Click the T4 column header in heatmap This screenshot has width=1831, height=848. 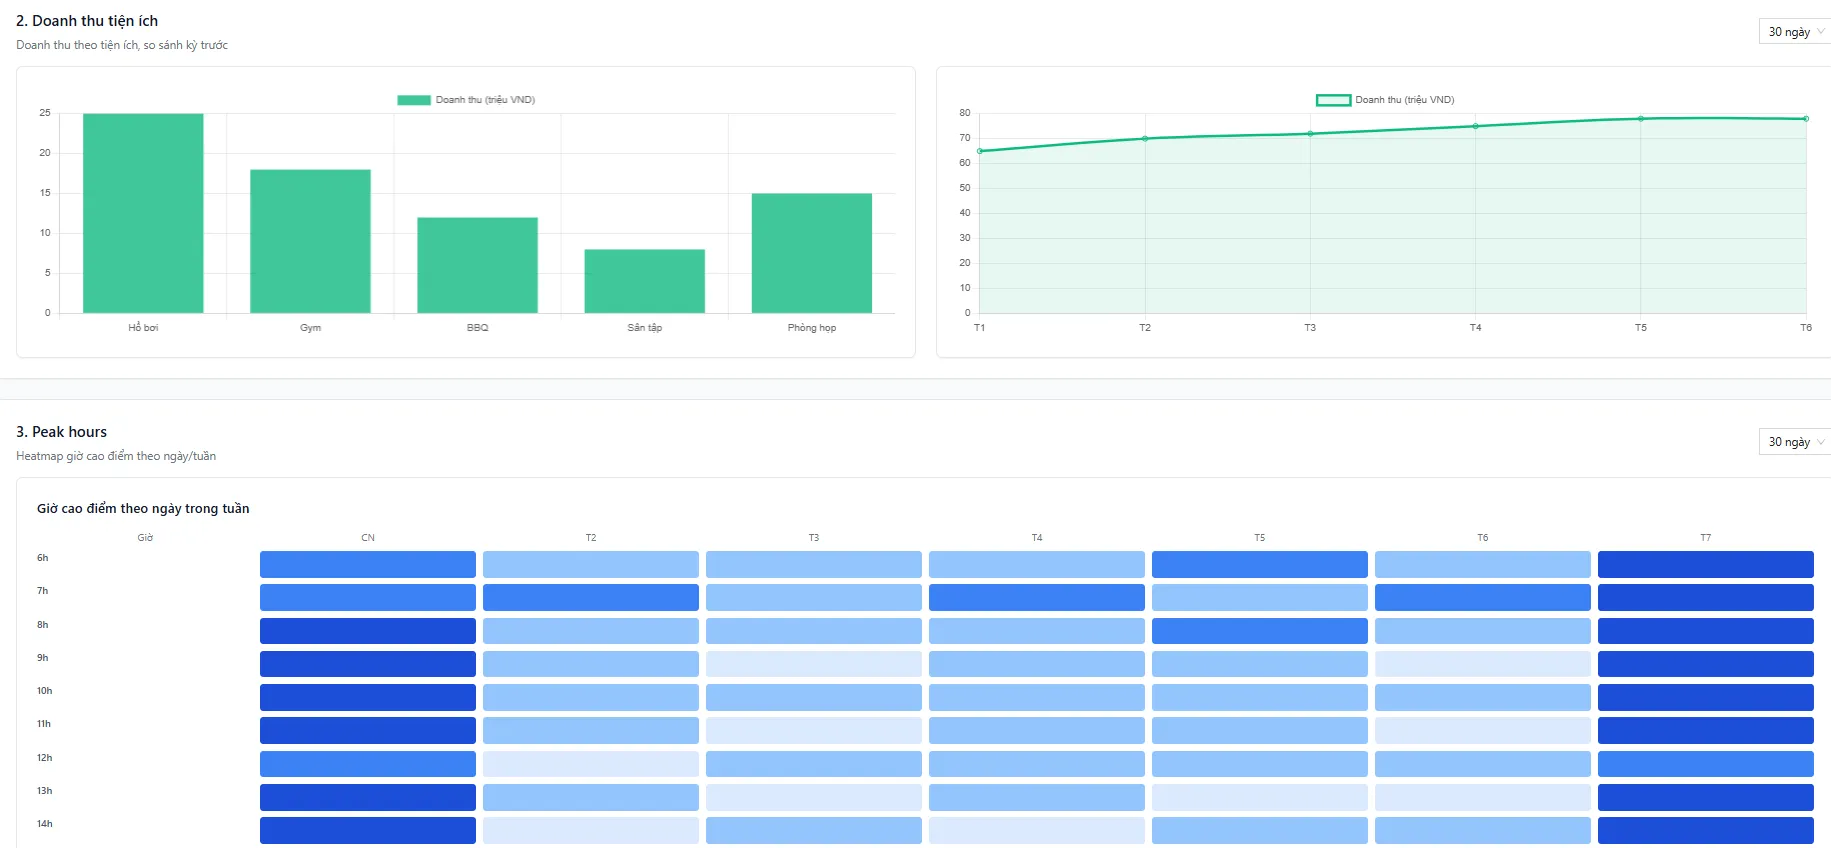pyautogui.click(x=1037, y=538)
